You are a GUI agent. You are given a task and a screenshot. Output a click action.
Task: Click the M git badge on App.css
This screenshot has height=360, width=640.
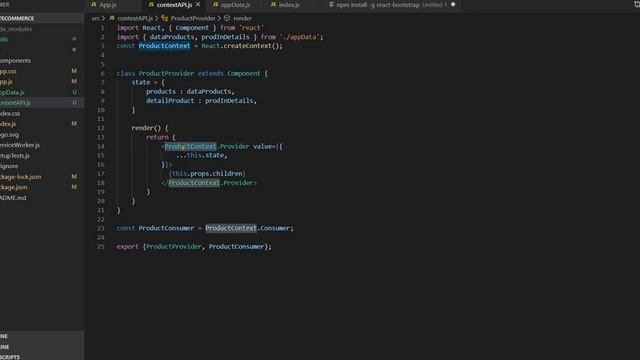(74, 71)
